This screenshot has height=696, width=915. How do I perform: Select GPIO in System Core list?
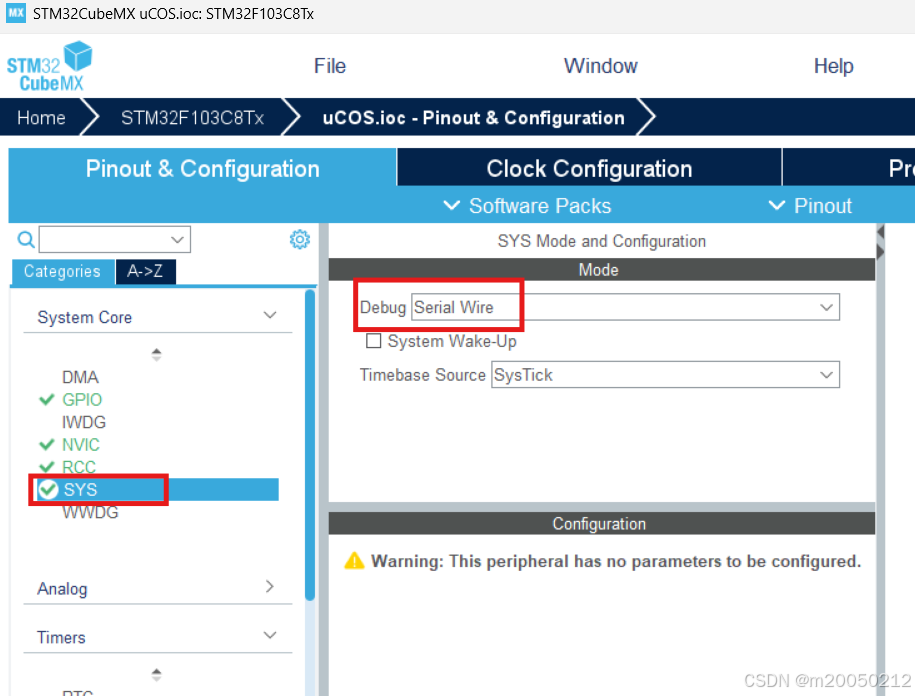82,400
